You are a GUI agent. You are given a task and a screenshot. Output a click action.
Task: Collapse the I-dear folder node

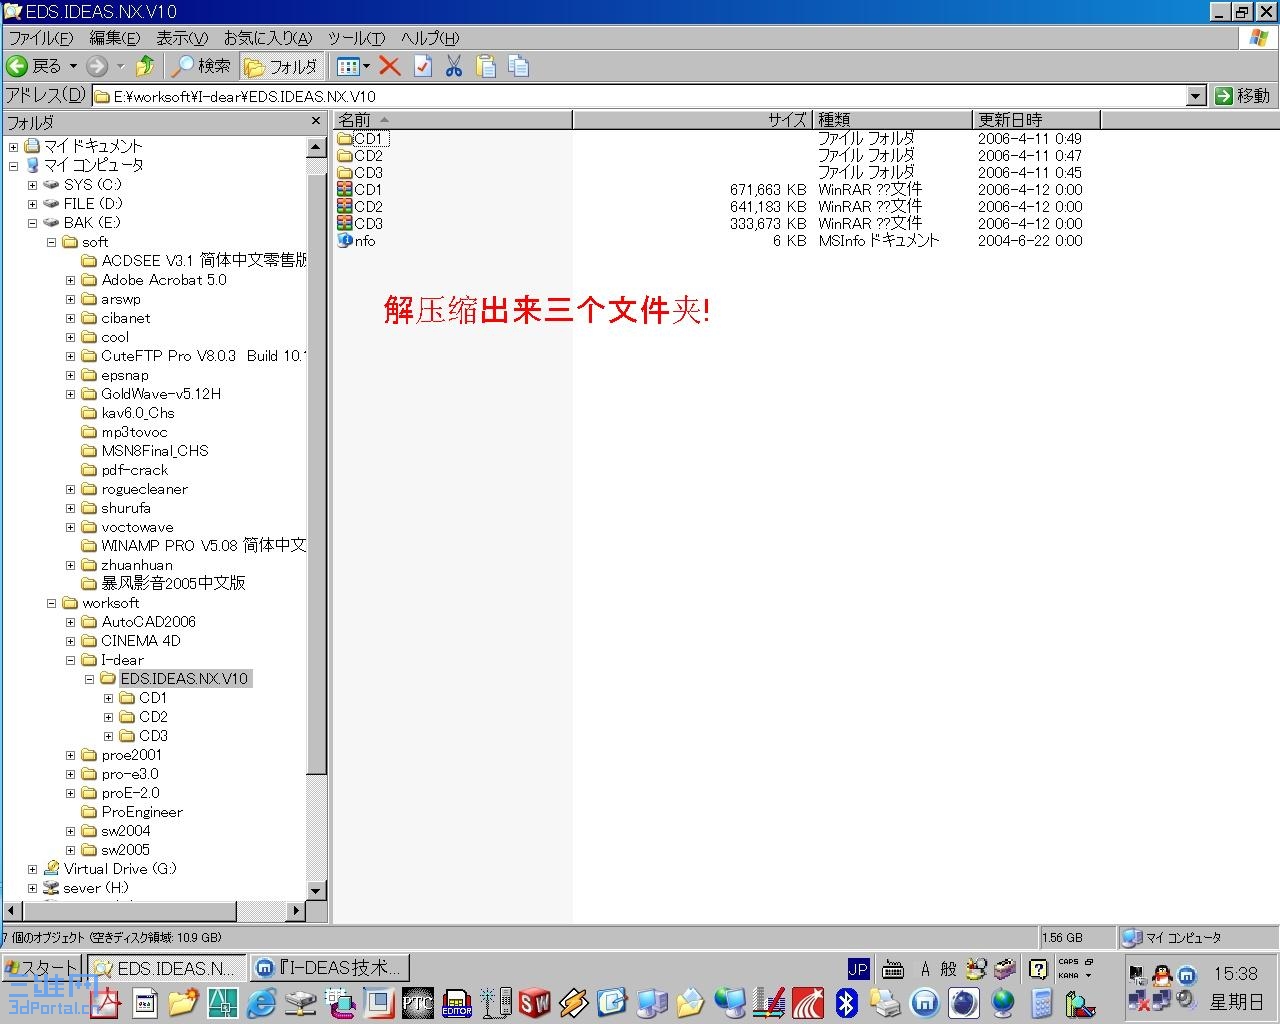click(x=70, y=660)
